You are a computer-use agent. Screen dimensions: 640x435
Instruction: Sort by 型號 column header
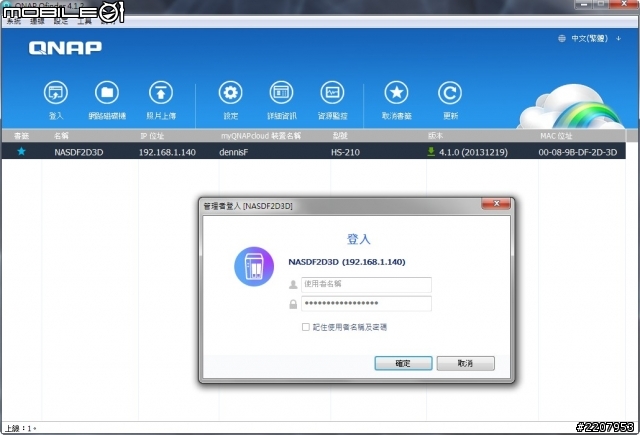coord(340,136)
